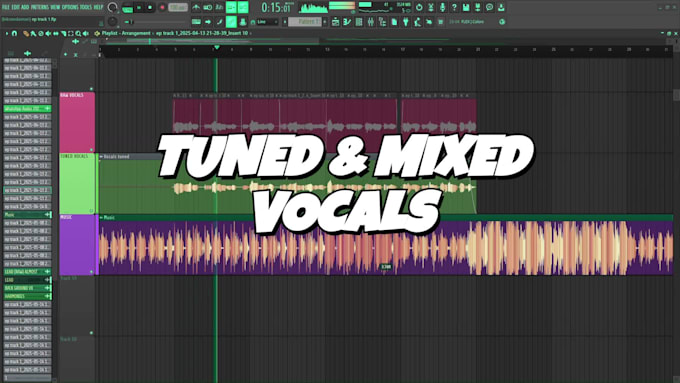
Task: Click the arrow left of Pattern 1
Action: tap(285, 22)
